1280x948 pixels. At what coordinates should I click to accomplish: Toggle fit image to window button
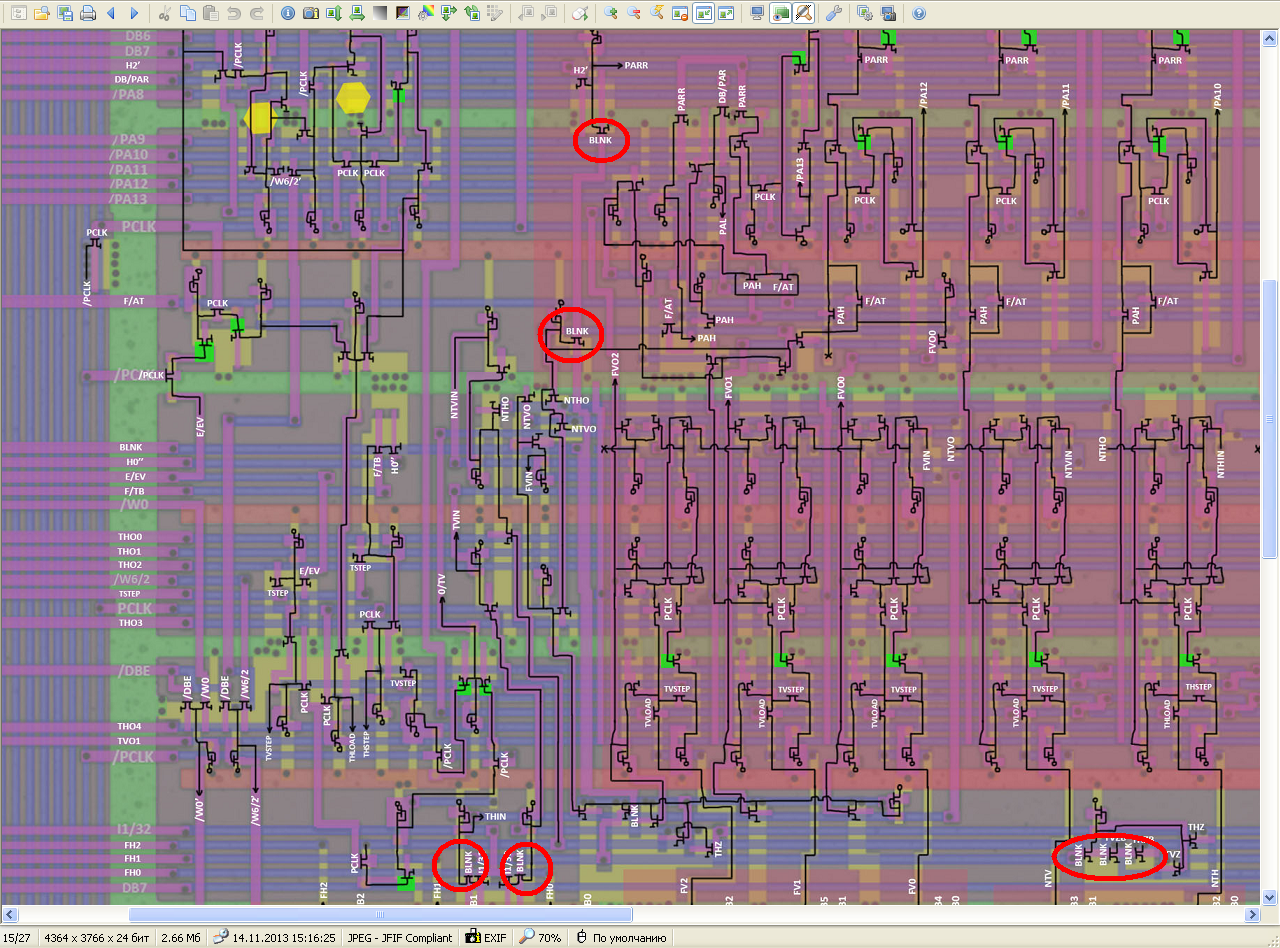point(703,14)
